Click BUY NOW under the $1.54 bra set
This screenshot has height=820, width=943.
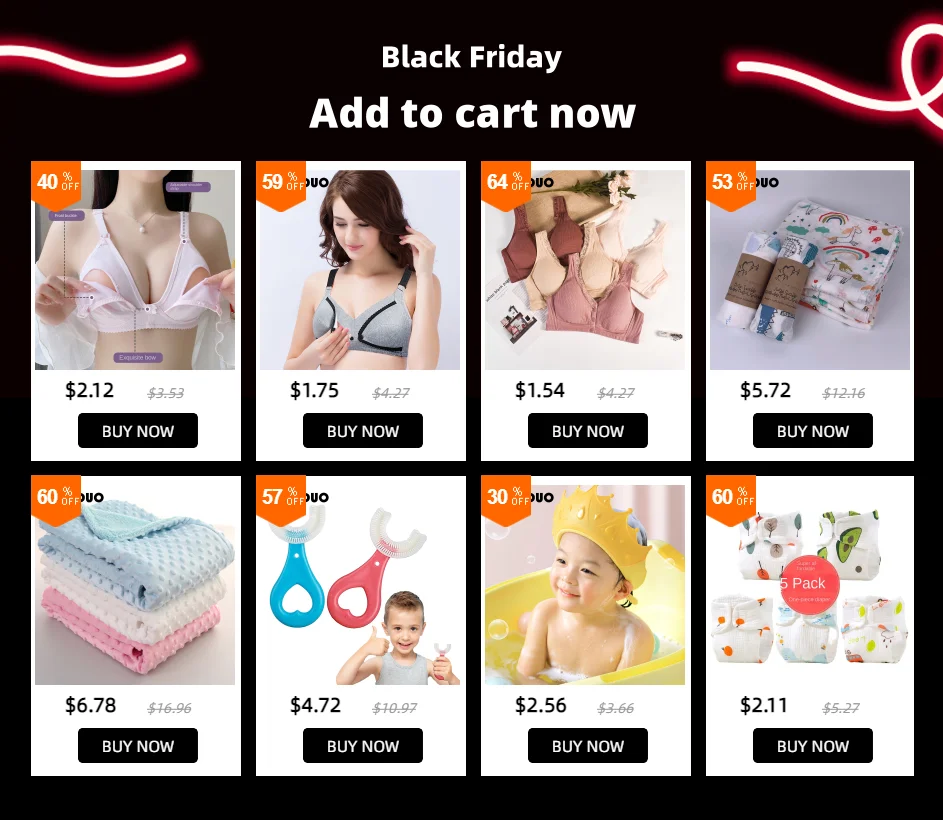click(x=588, y=430)
